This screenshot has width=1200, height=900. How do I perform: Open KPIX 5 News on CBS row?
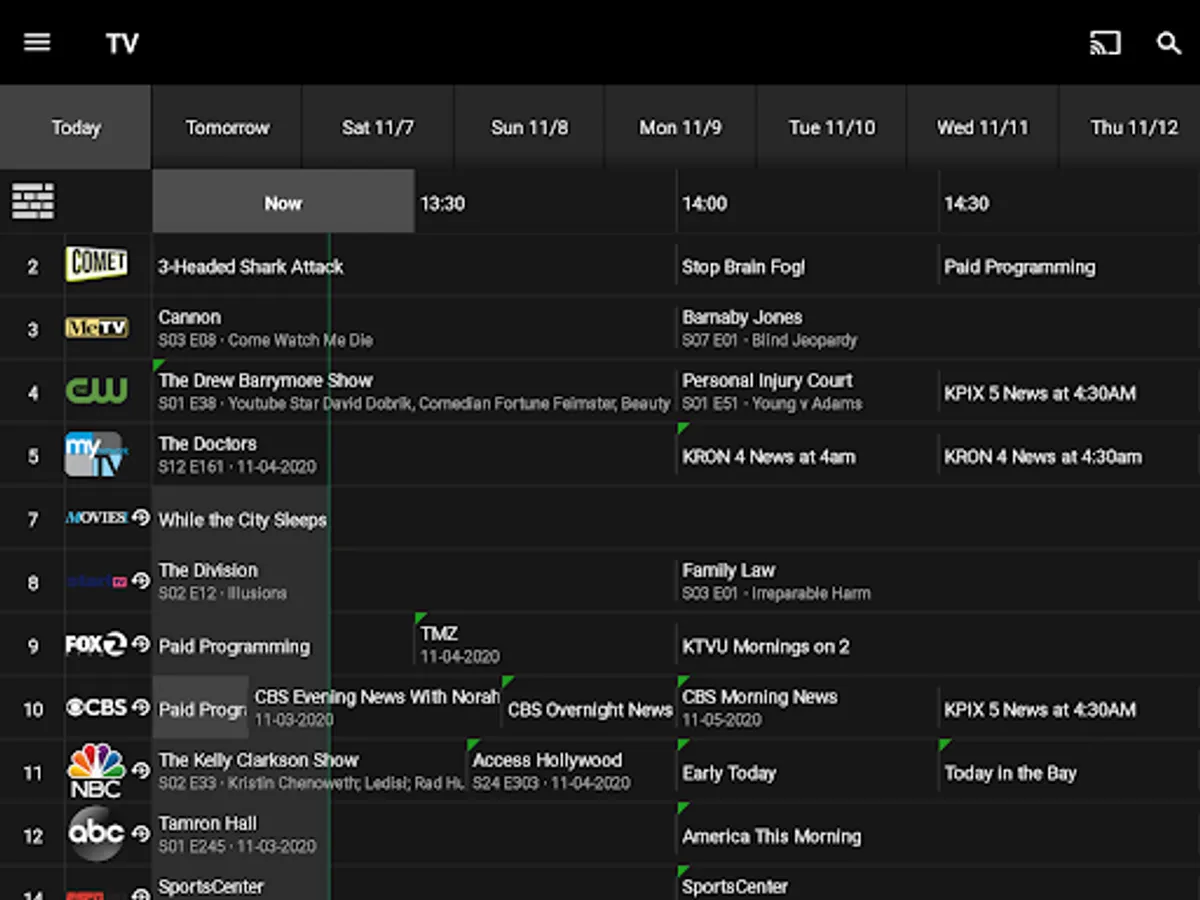1069,708
